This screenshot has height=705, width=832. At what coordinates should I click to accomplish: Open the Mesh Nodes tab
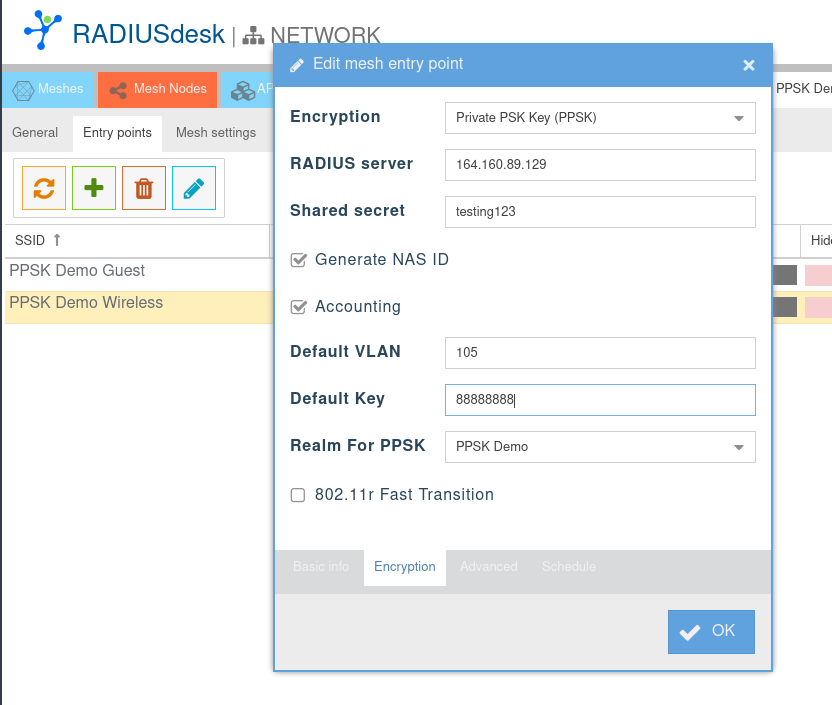tap(158, 89)
